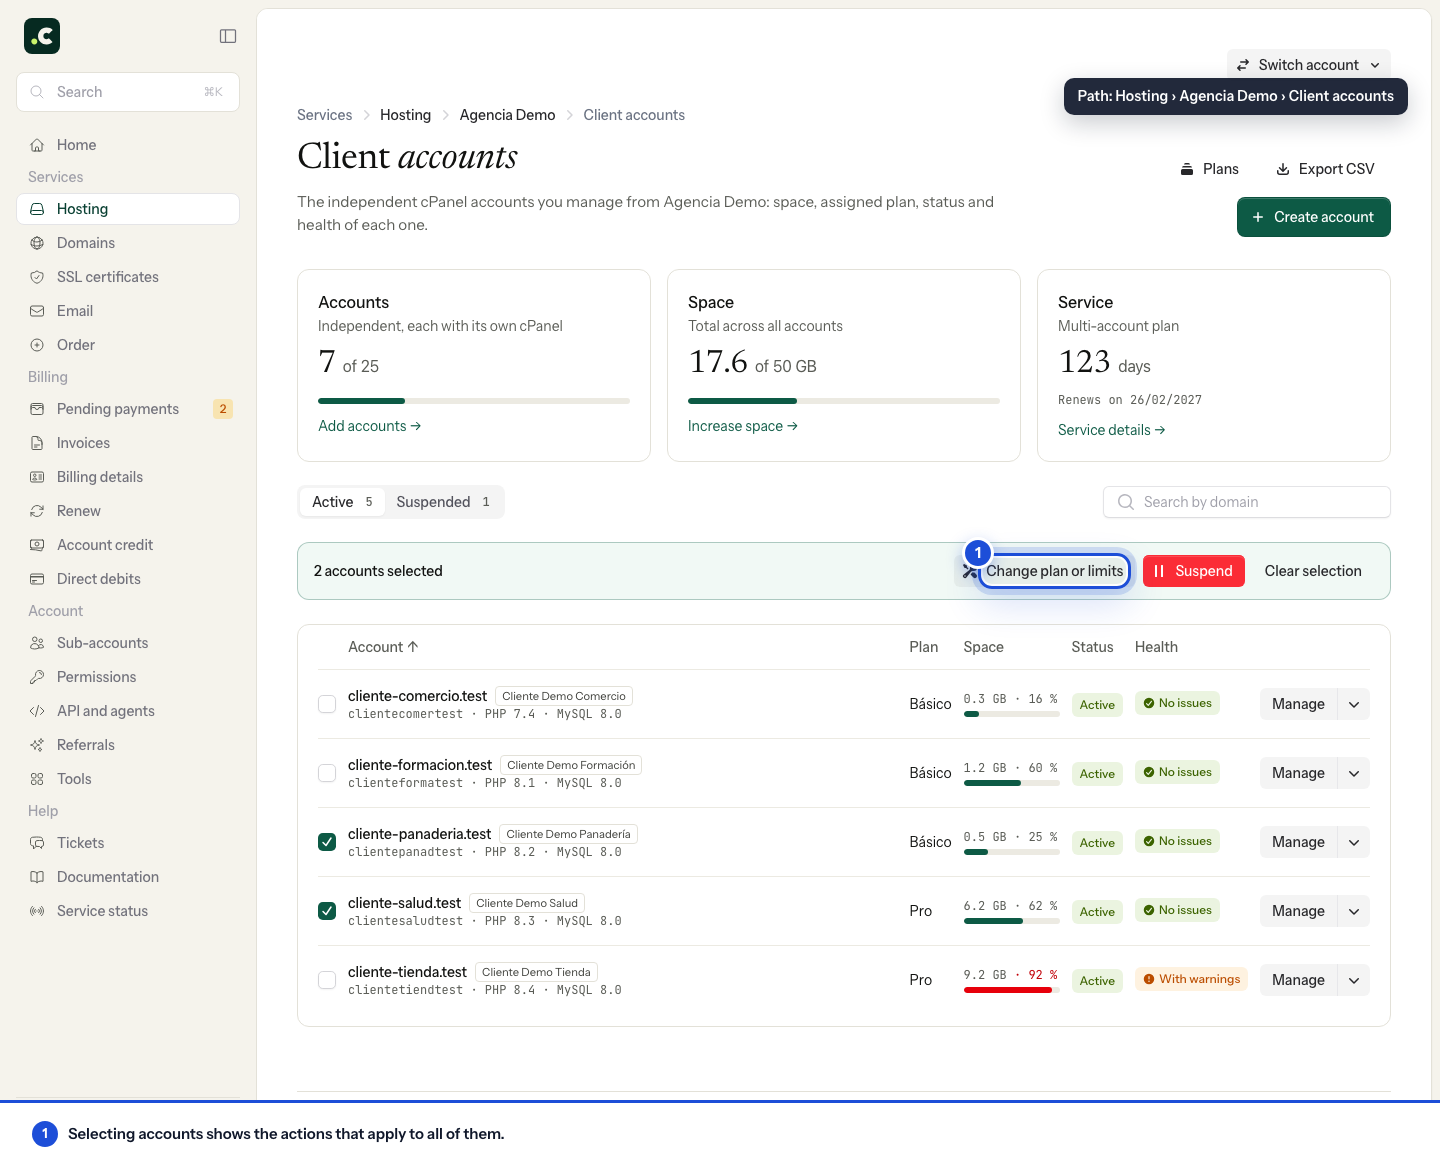Click the Create account button
The image size is (1440, 1164).
pos(1314,217)
